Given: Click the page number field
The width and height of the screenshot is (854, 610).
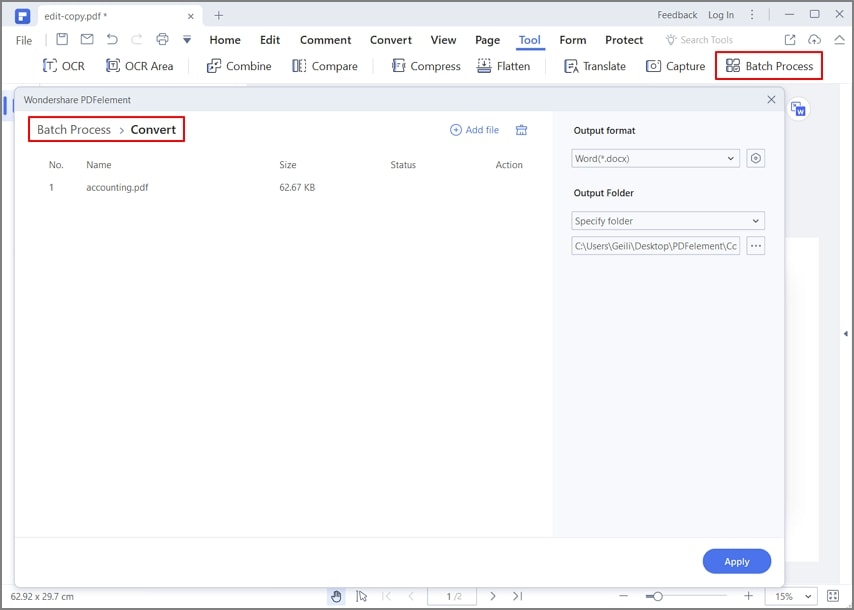Looking at the screenshot, I should click(x=452, y=596).
